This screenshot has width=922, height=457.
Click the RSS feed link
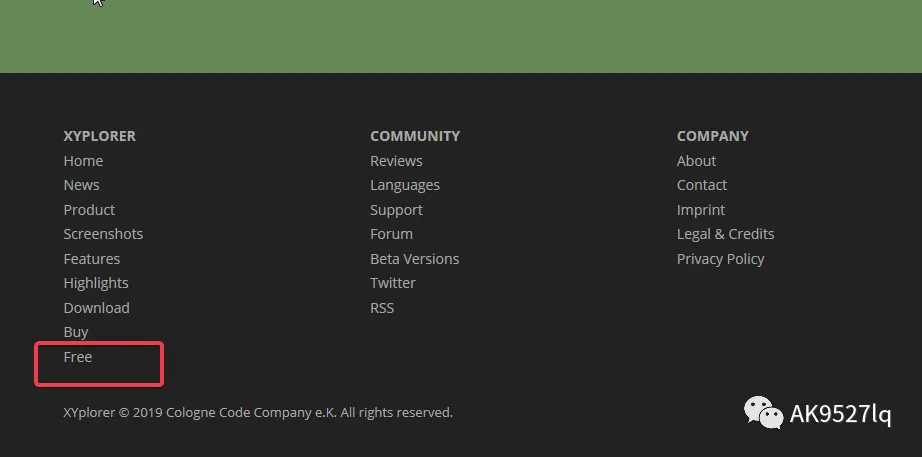click(x=382, y=308)
